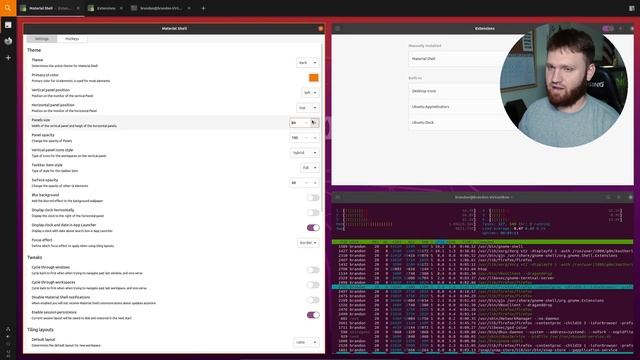Screen dimensions: 640x360
Task: Click the Panels size value field
Action: coord(296,123)
